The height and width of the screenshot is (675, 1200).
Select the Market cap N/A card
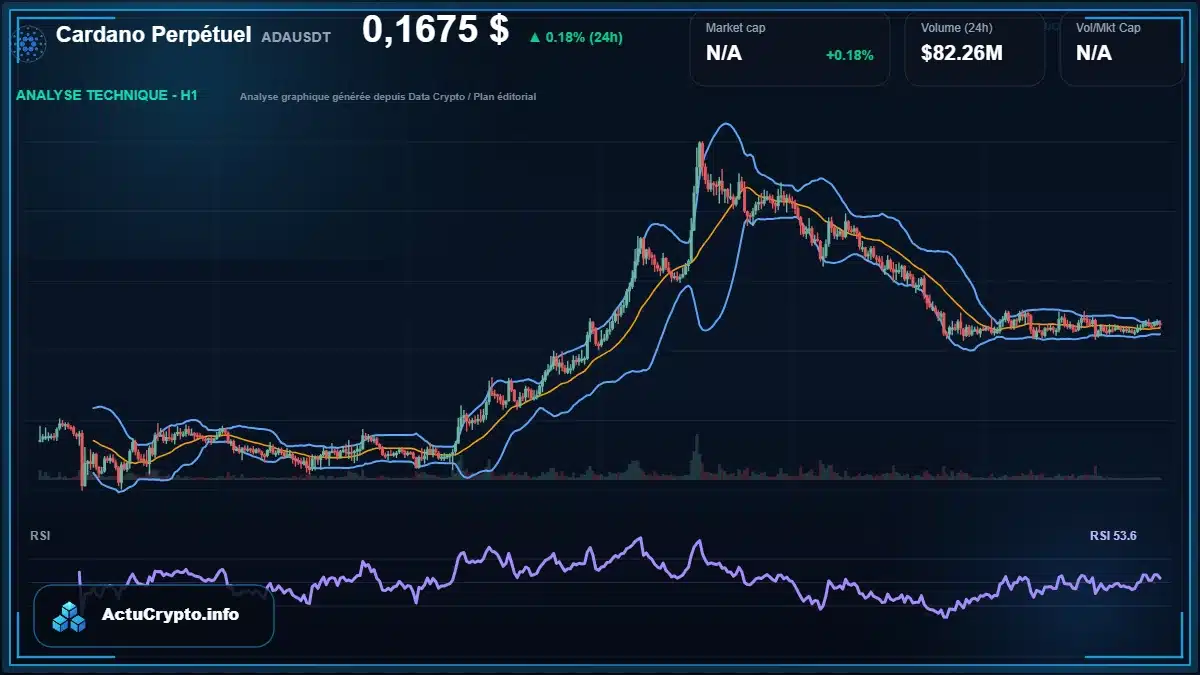coord(789,48)
